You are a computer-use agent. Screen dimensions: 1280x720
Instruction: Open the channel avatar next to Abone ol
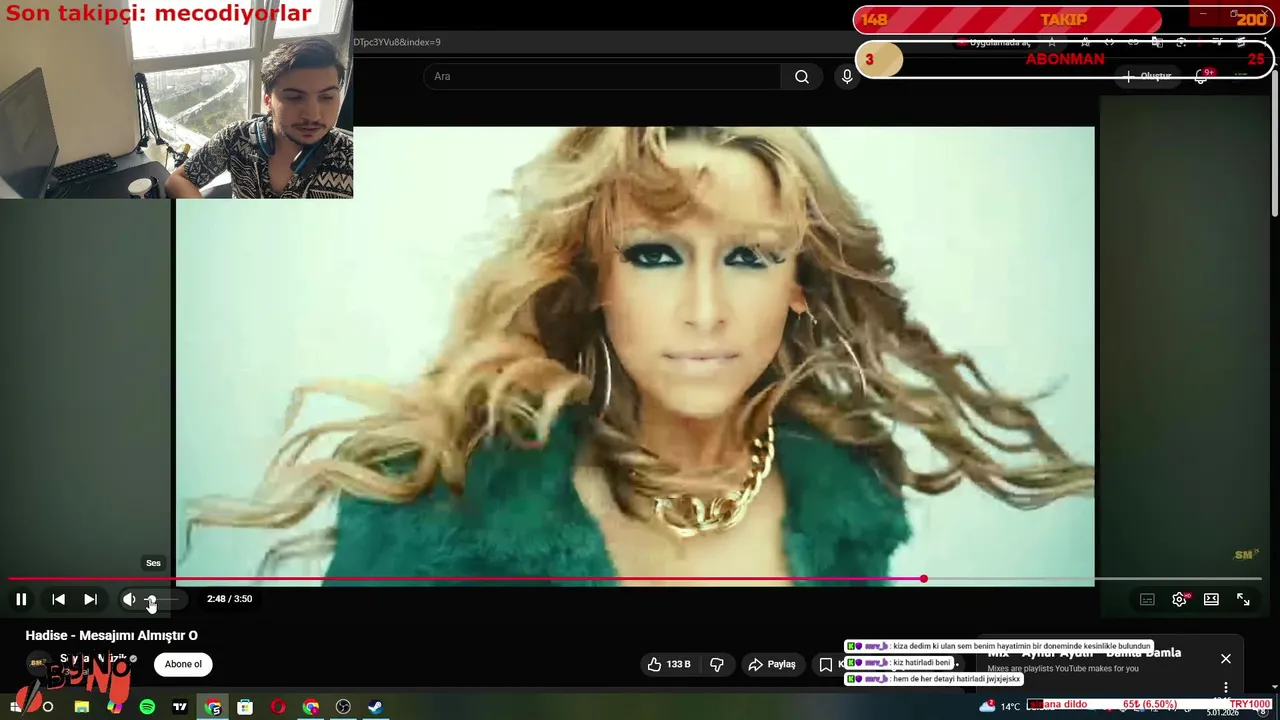point(38,663)
